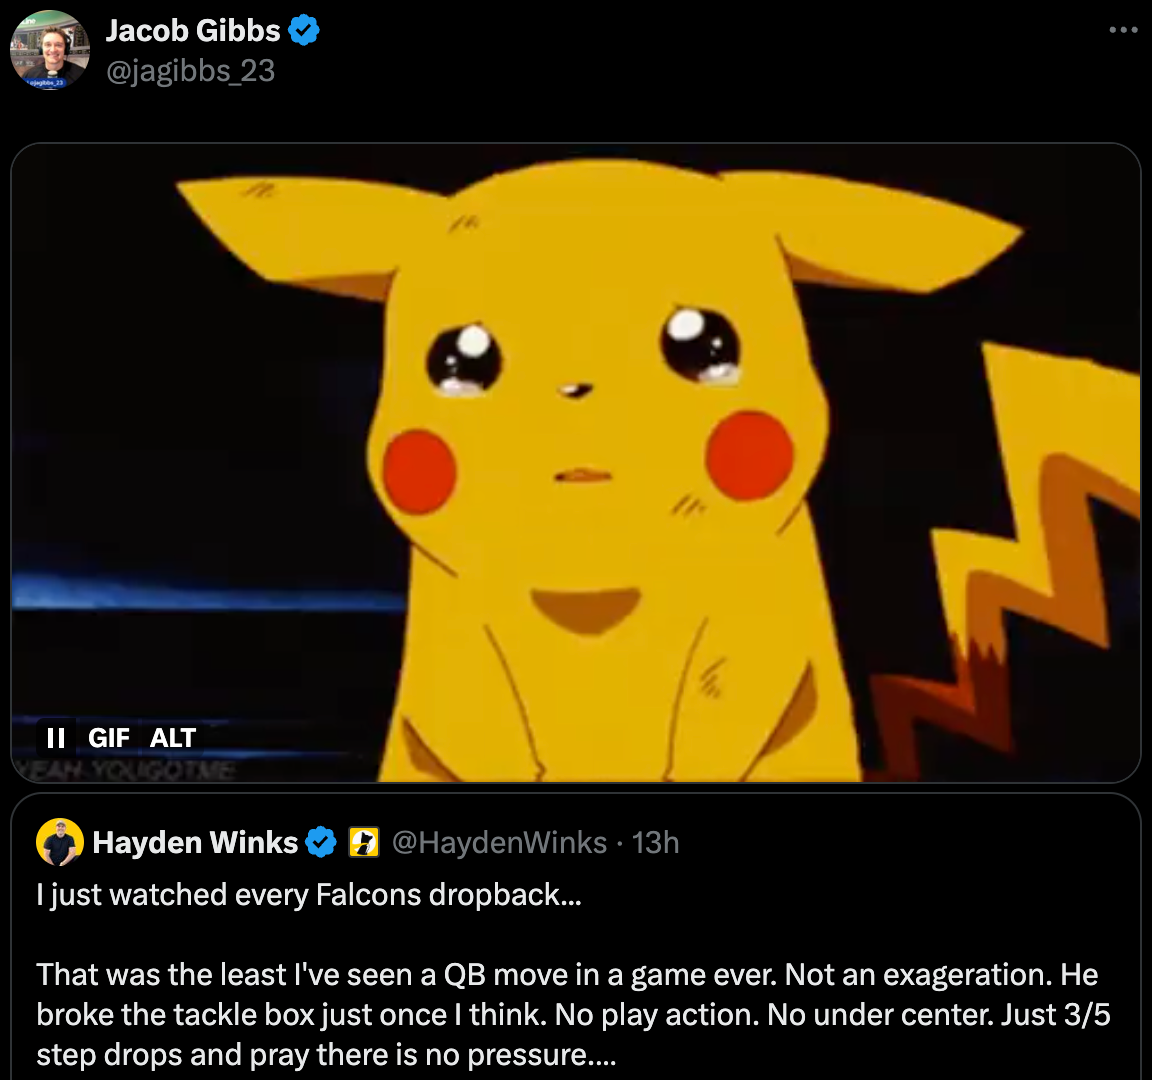Open Jacob Gibbs profile picture
This screenshot has height=1080, width=1152.
click(50, 50)
